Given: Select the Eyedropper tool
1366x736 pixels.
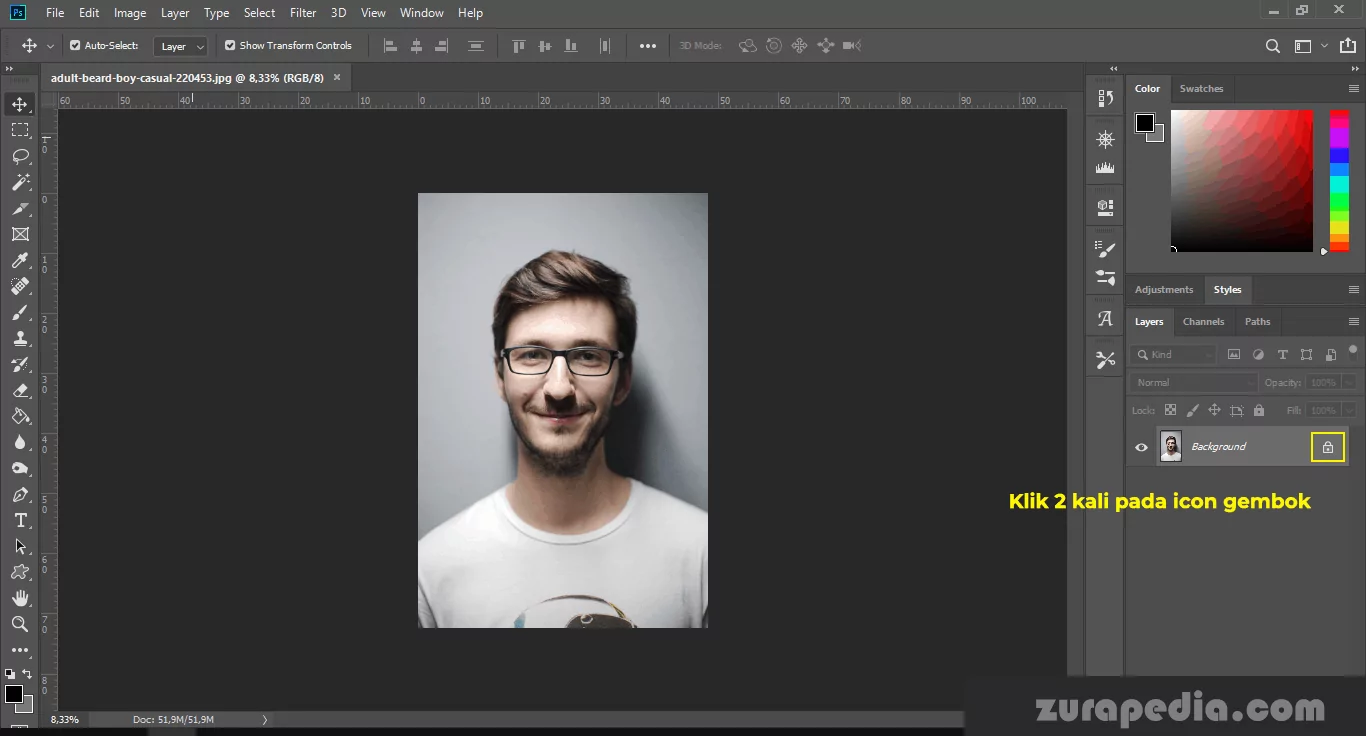Looking at the screenshot, I should point(20,261).
